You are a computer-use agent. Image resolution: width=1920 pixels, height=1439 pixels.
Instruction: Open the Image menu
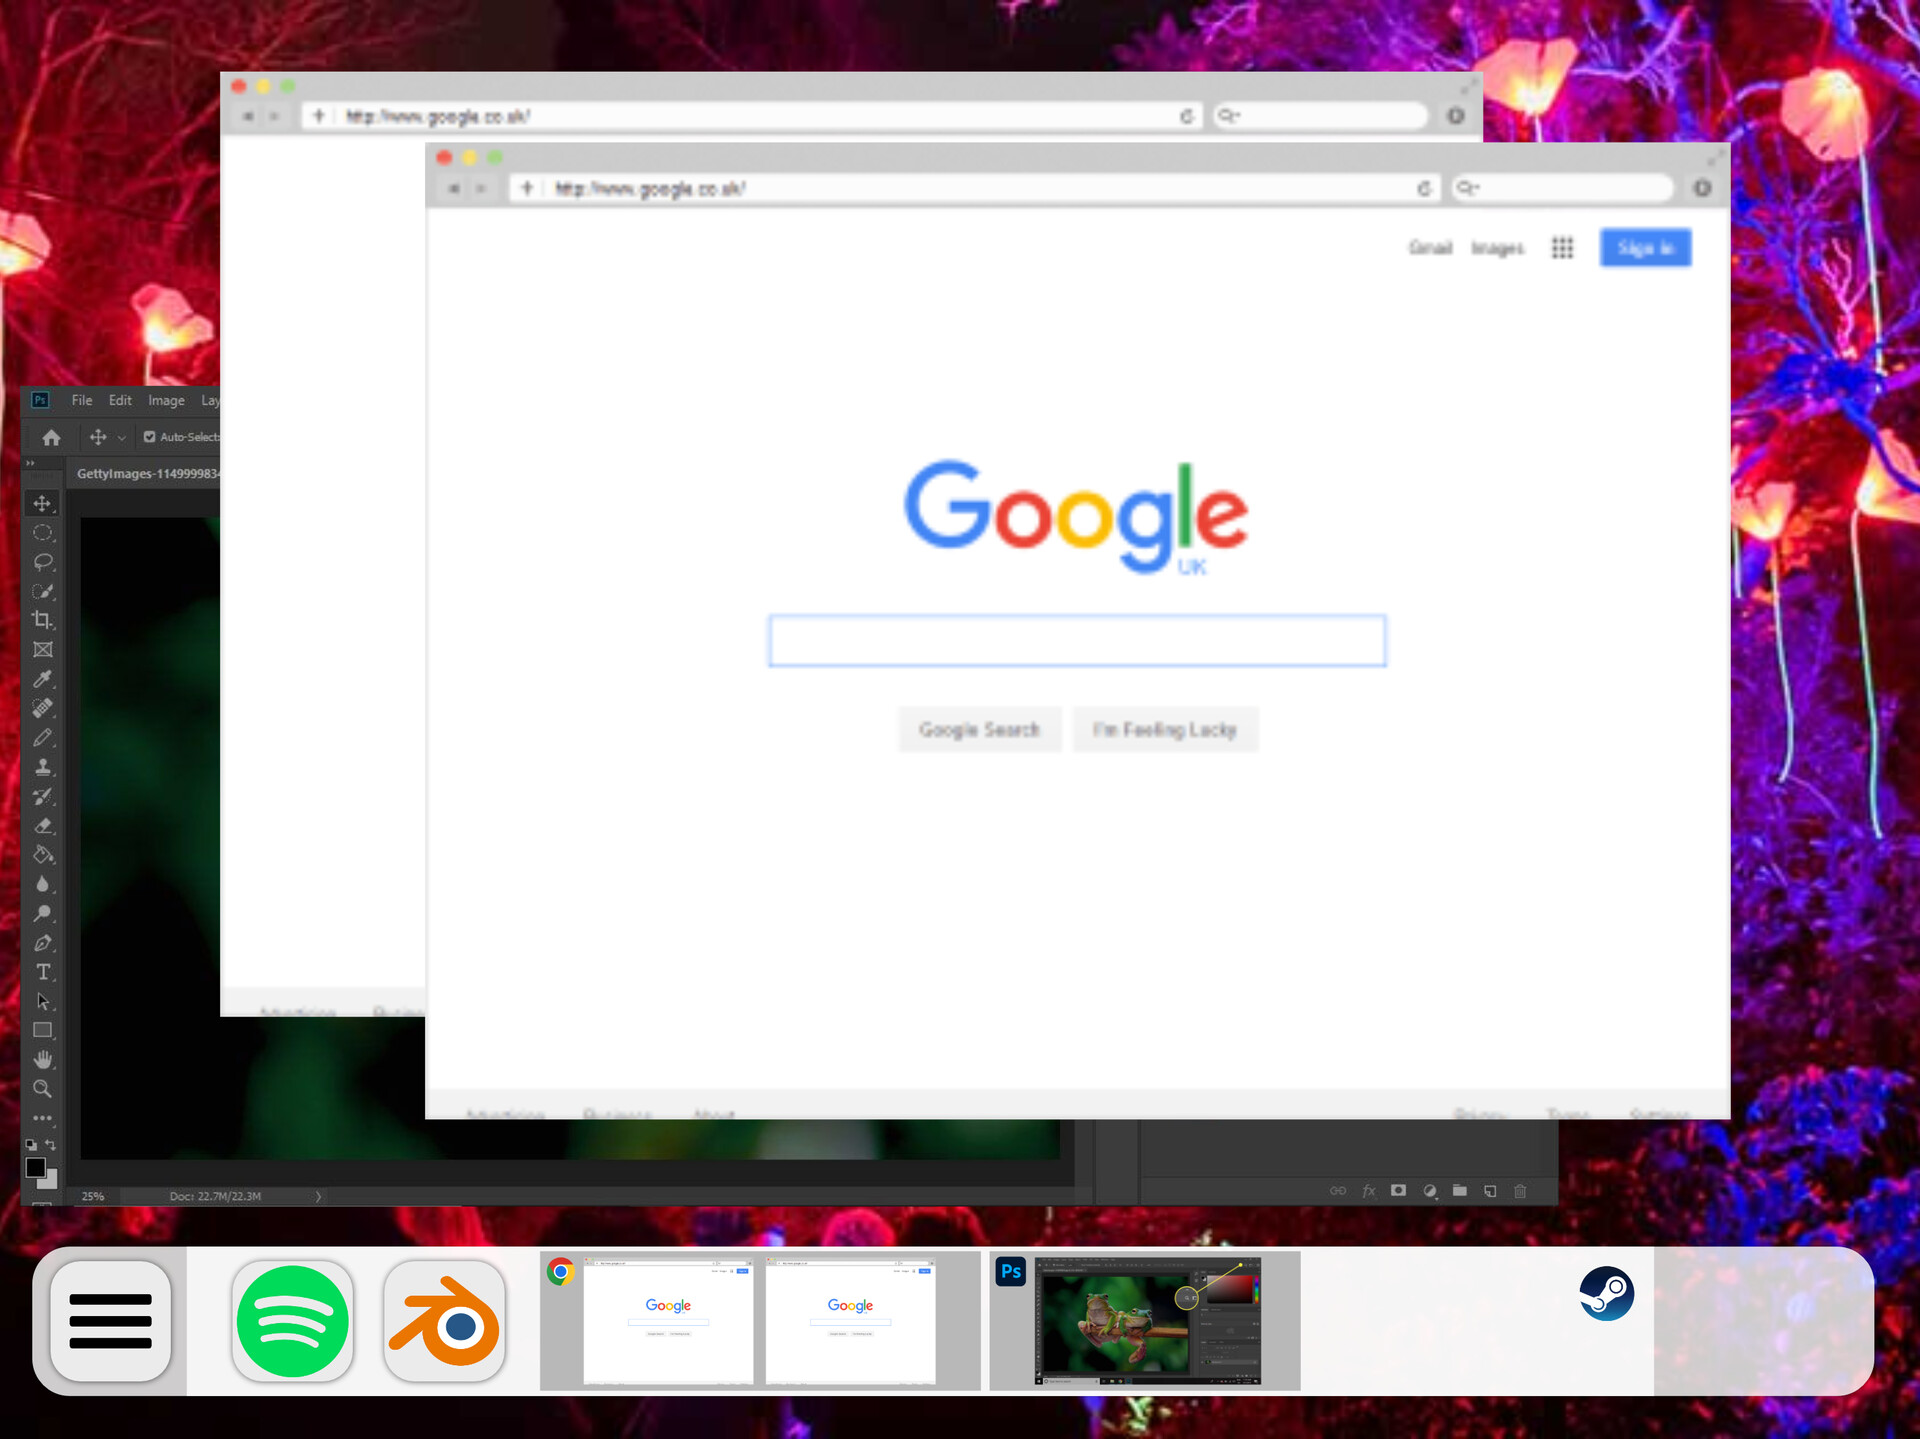(166, 400)
